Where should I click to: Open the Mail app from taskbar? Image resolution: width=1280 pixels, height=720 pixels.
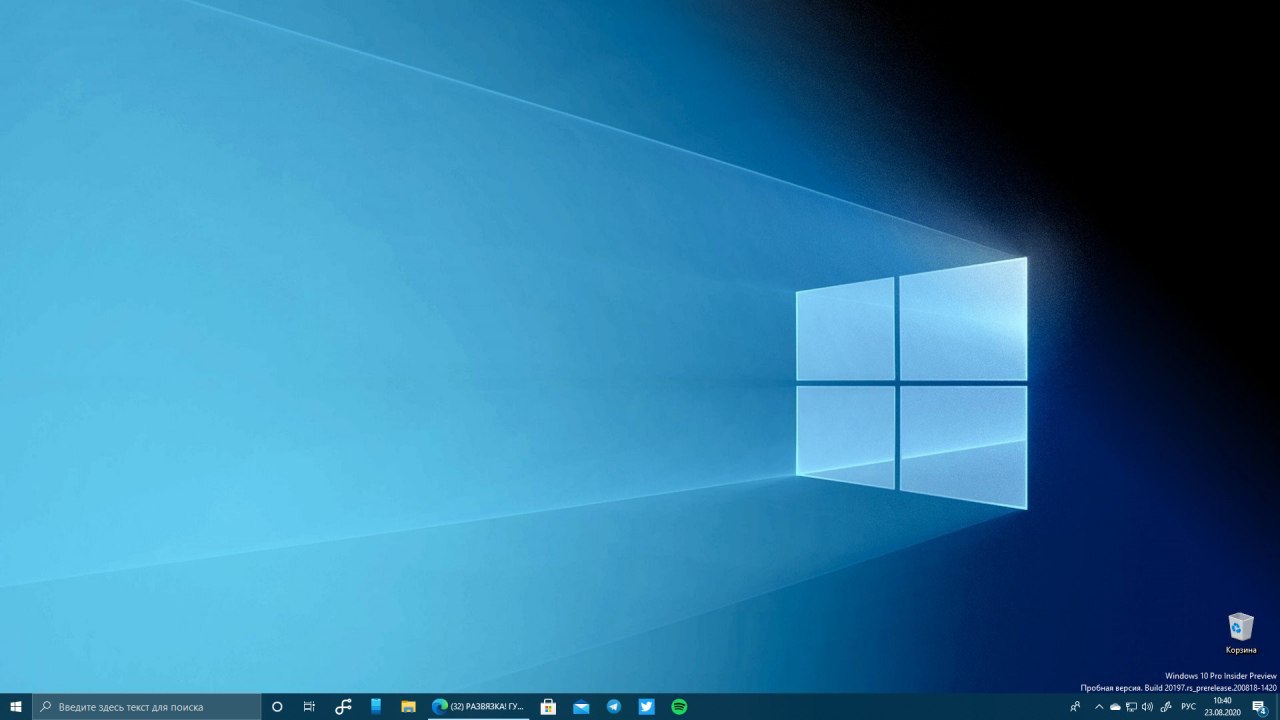(581, 707)
